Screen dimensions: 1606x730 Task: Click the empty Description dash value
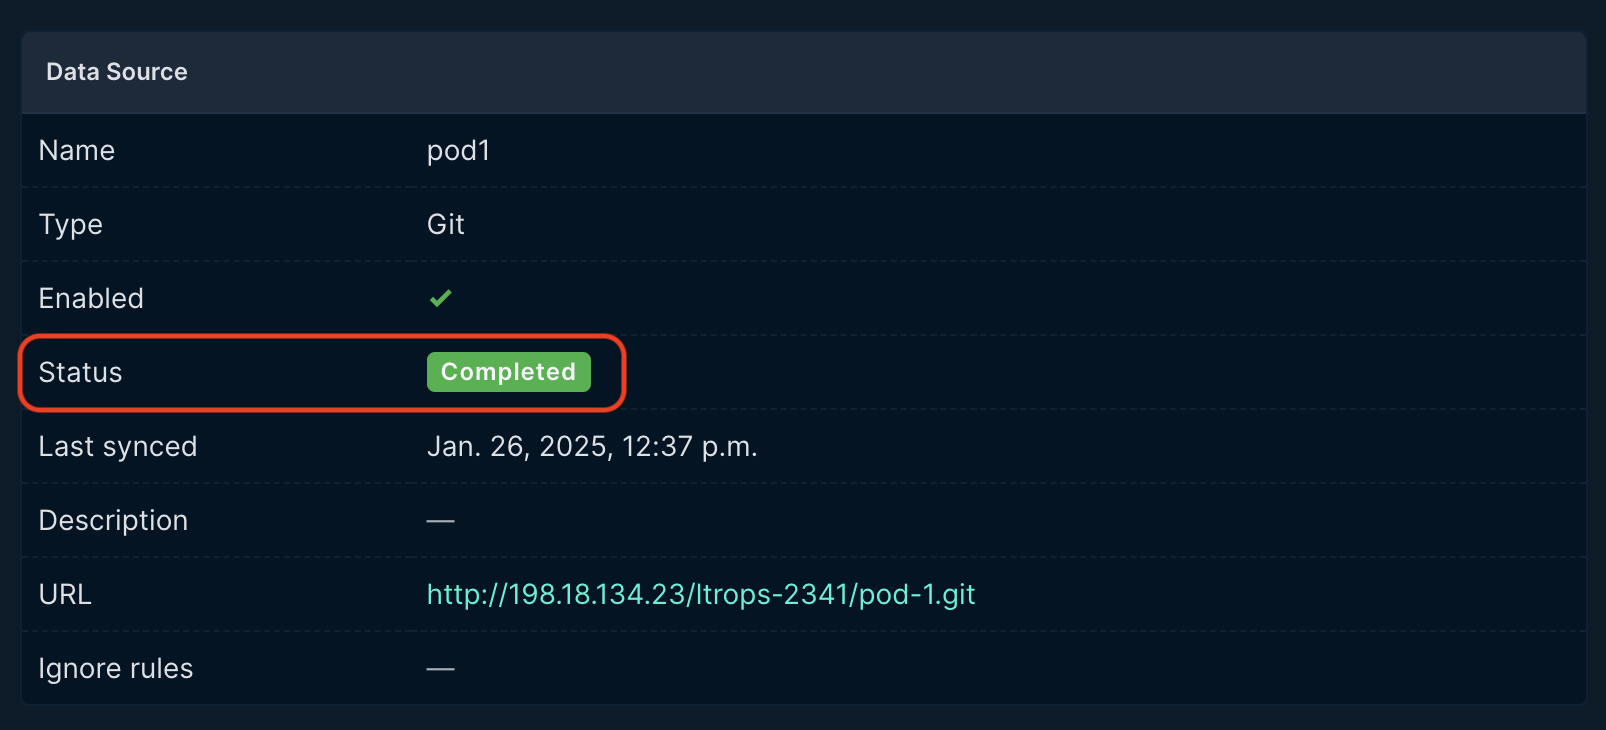(440, 521)
